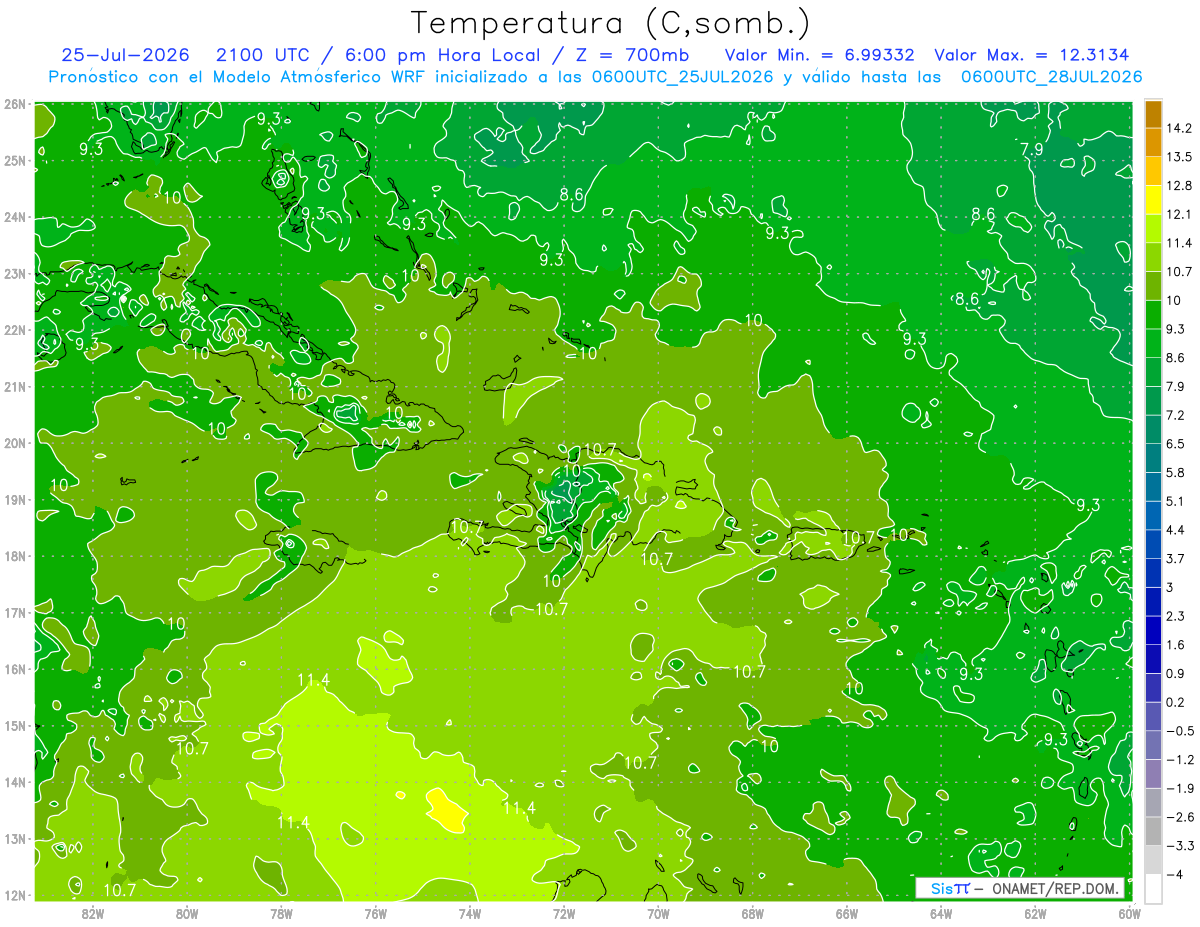Select the pressure level 'Z = 700mb'

pyautogui.click(x=630, y=55)
